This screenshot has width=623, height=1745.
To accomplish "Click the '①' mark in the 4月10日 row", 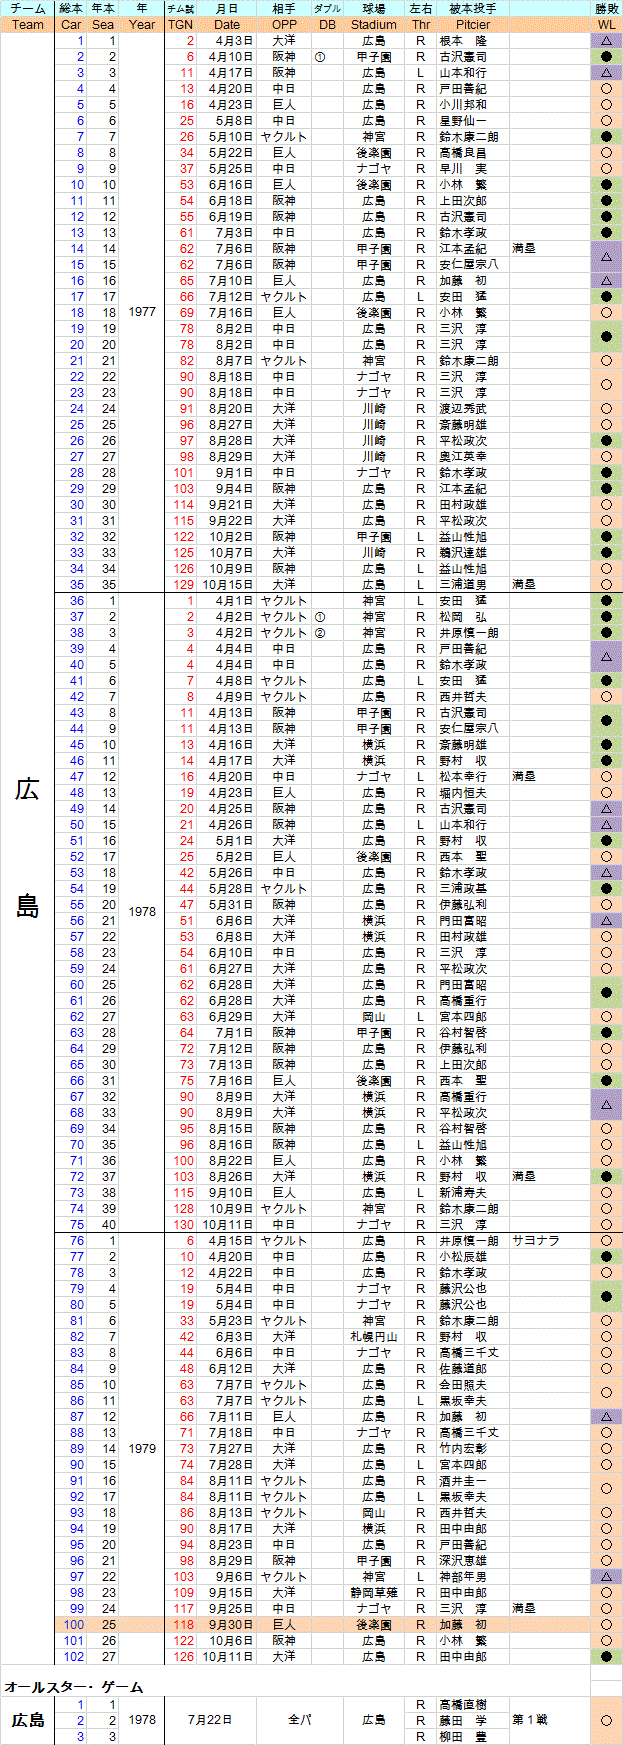I will pyautogui.click(x=320, y=57).
